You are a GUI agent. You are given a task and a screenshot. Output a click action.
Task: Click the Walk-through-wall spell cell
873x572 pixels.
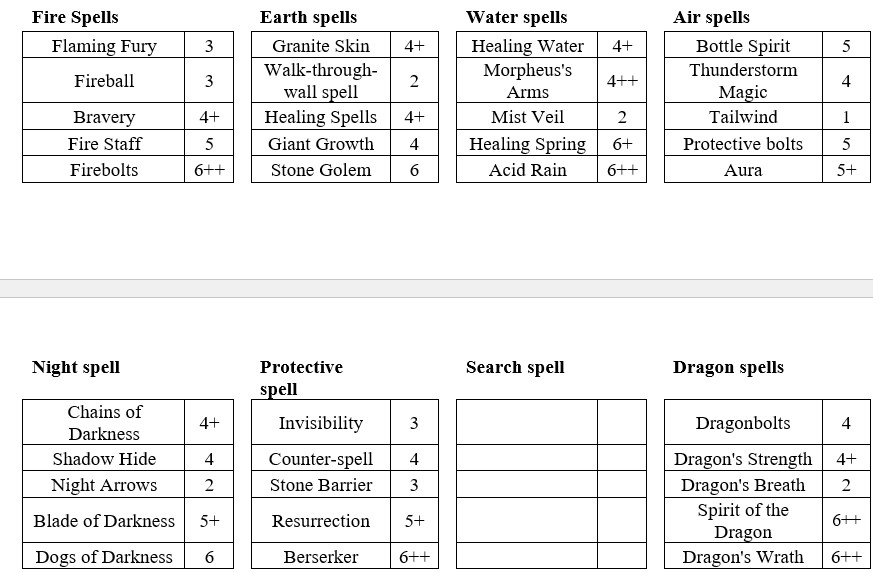[321, 81]
